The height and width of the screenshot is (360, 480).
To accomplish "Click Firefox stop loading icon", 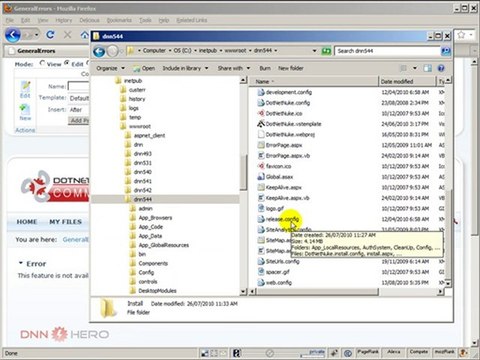I will 68,34.
